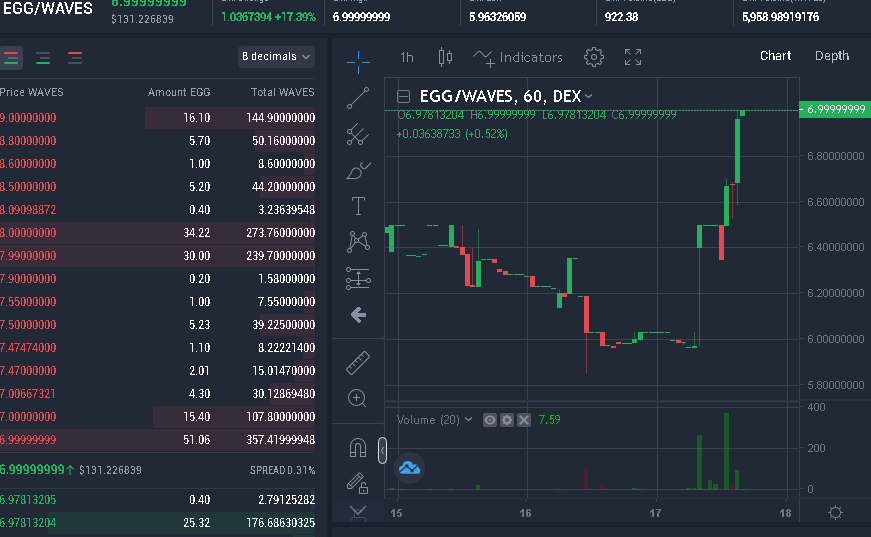Open the collapsed tool at toolbar bottom
The height and width of the screenshot is (537, 871).
tap(358, 513)
